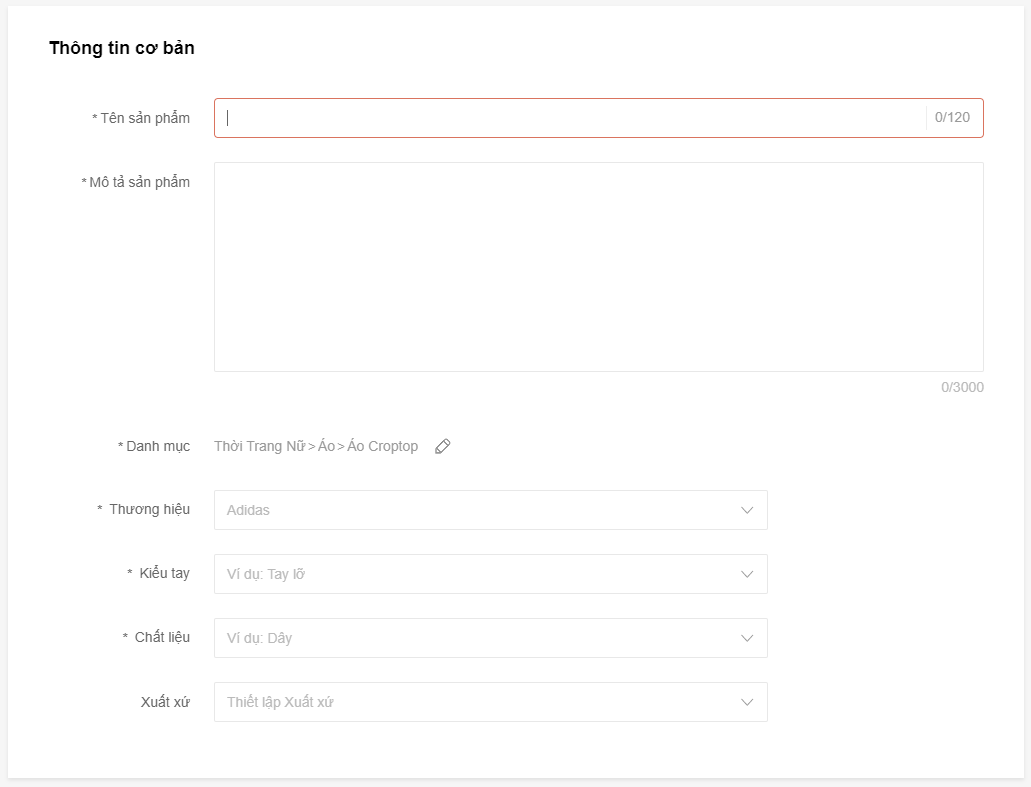Click the 'Thời Trang Nữ > Áo > Áo Croptop' category path
The width and height of the screenshot is (1031, 787).
316,446
